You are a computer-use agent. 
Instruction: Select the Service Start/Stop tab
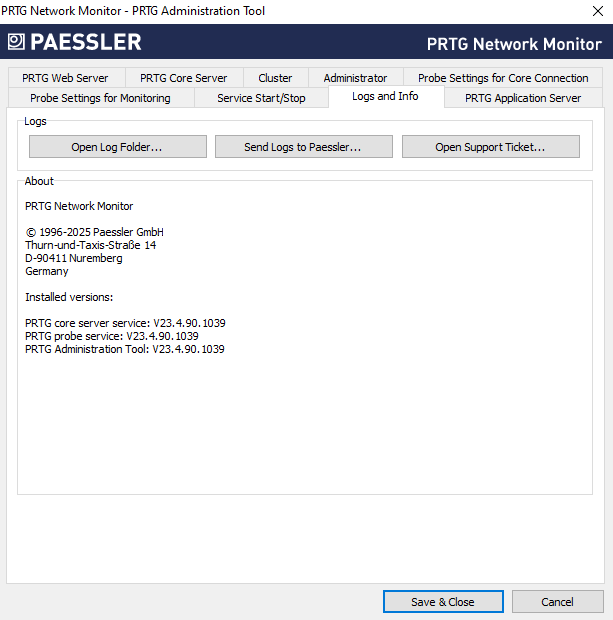pyautogui.click(x=261, y=98)
